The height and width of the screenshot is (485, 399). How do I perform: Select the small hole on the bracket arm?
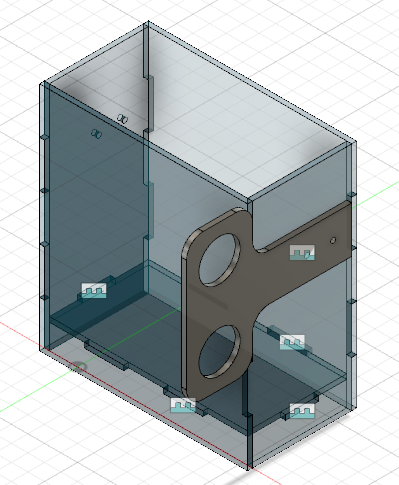[333, 240]
